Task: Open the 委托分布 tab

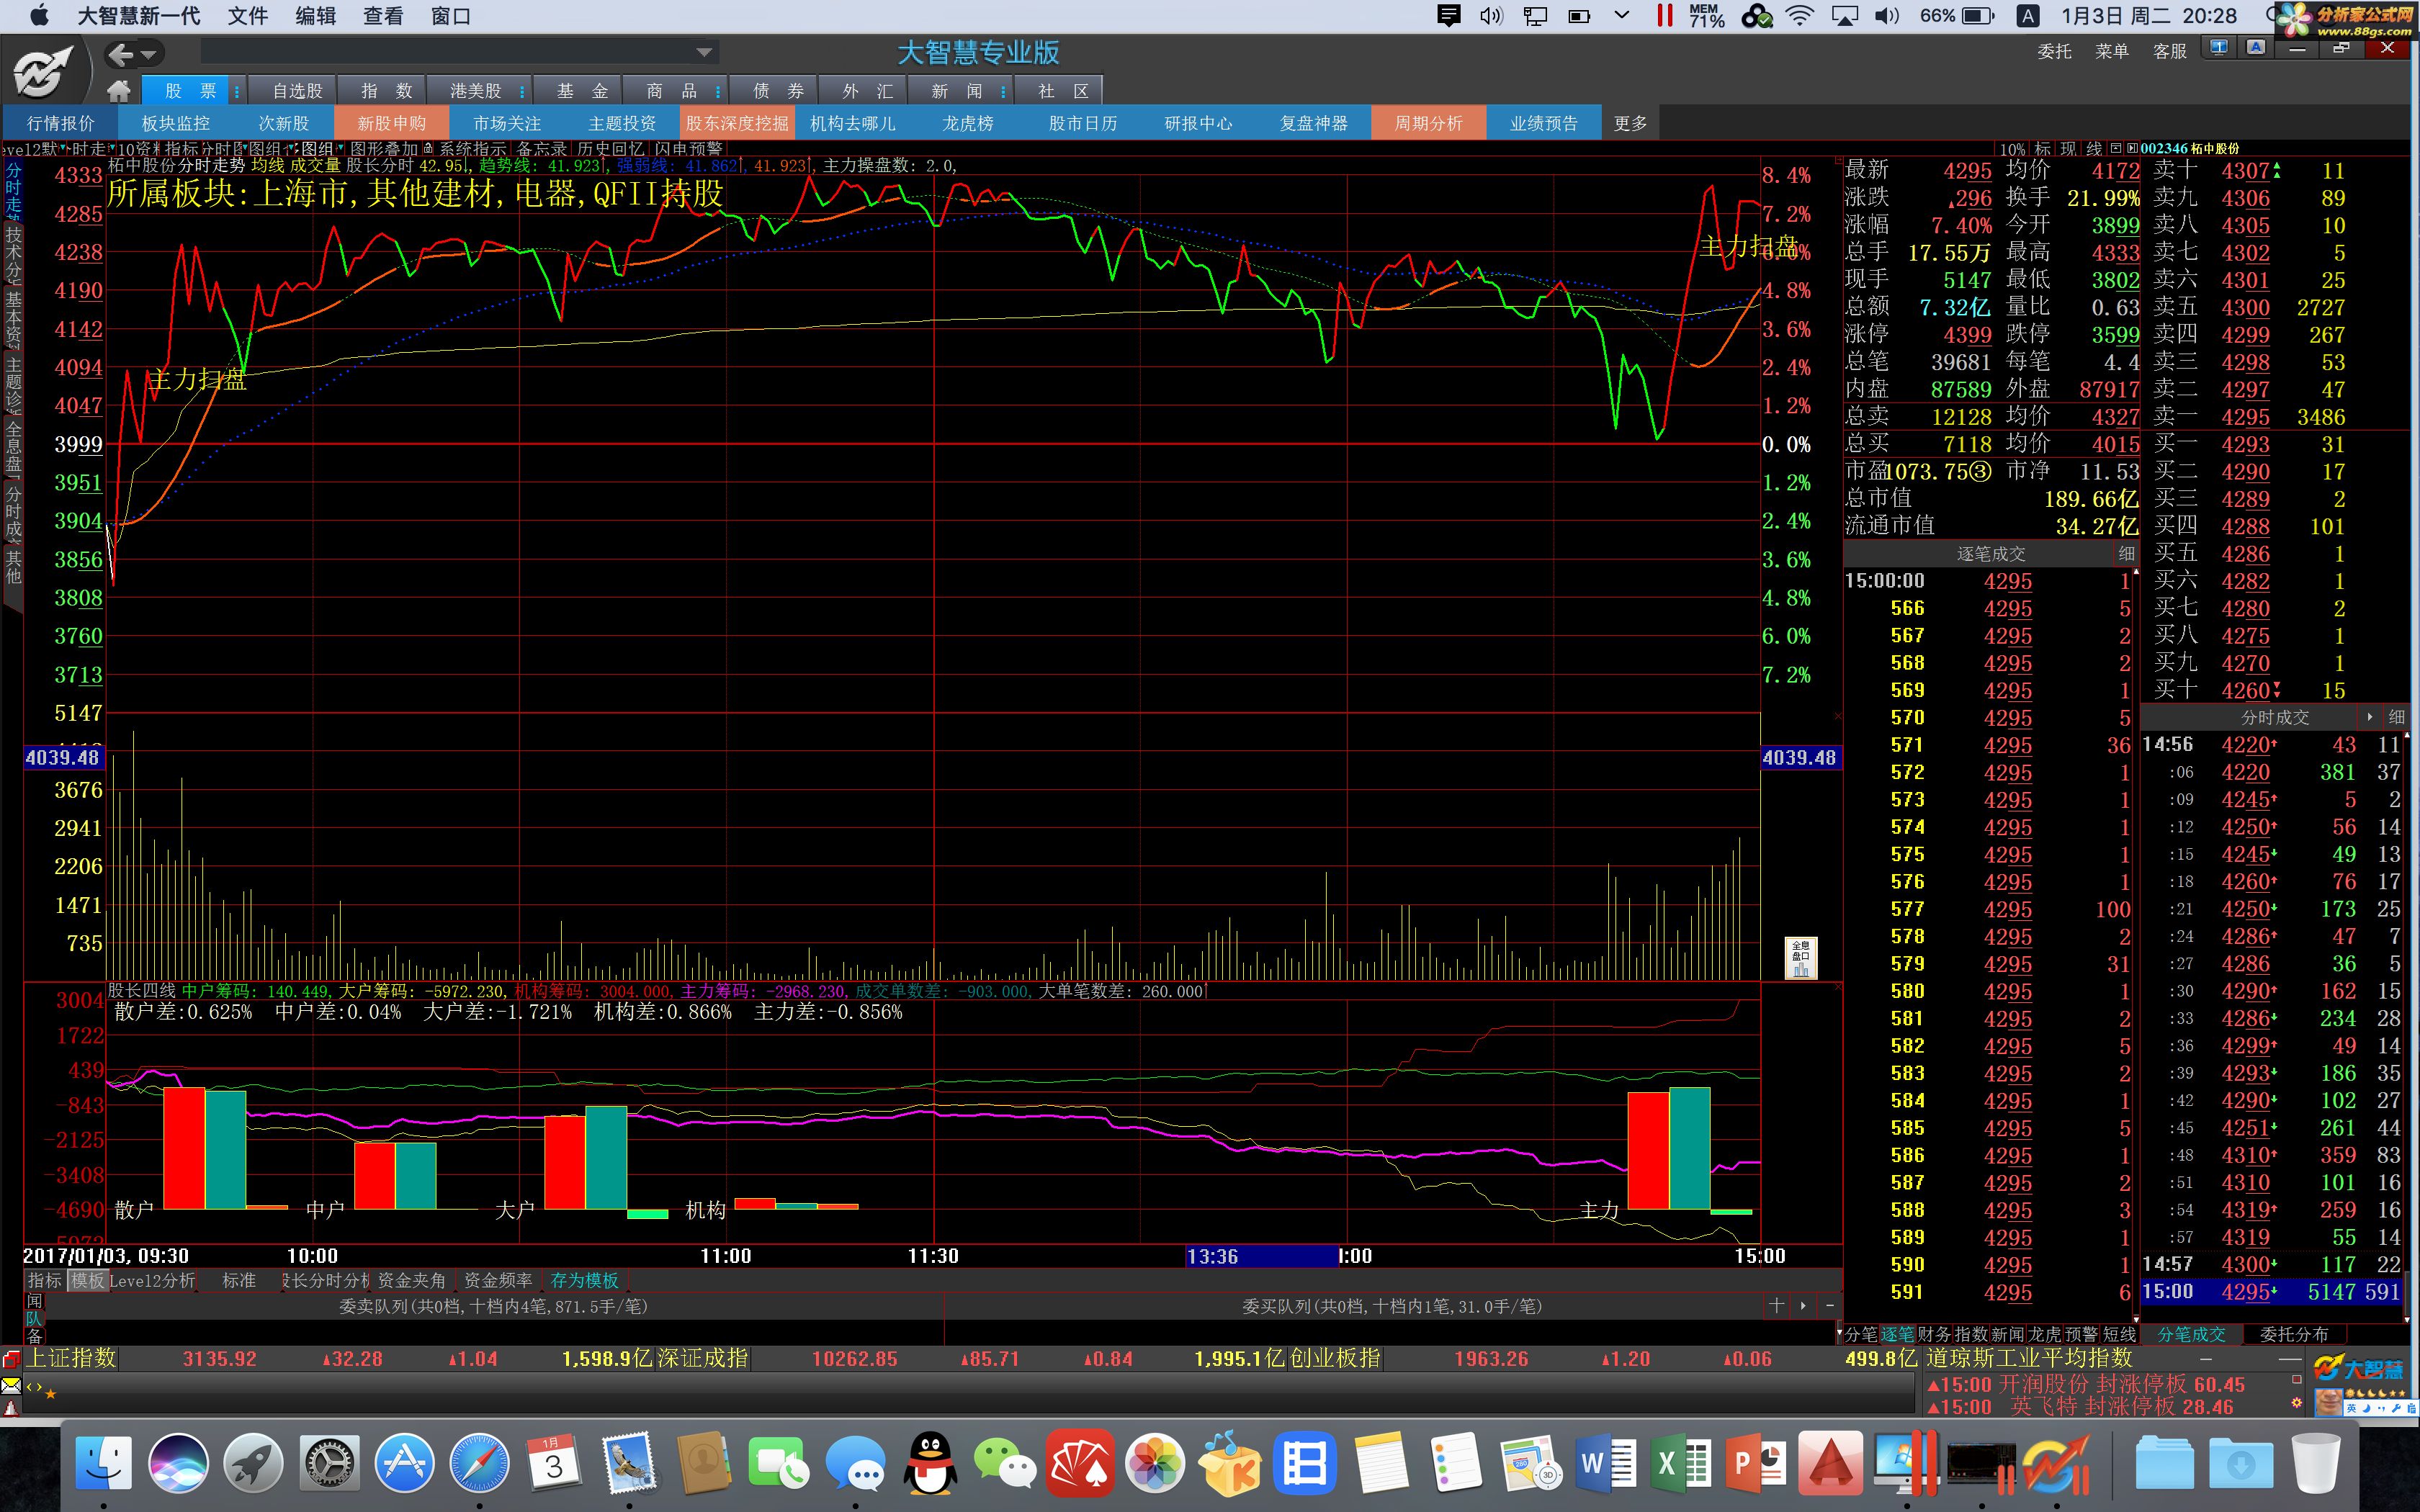Action: click(x=2293, y=1334)
